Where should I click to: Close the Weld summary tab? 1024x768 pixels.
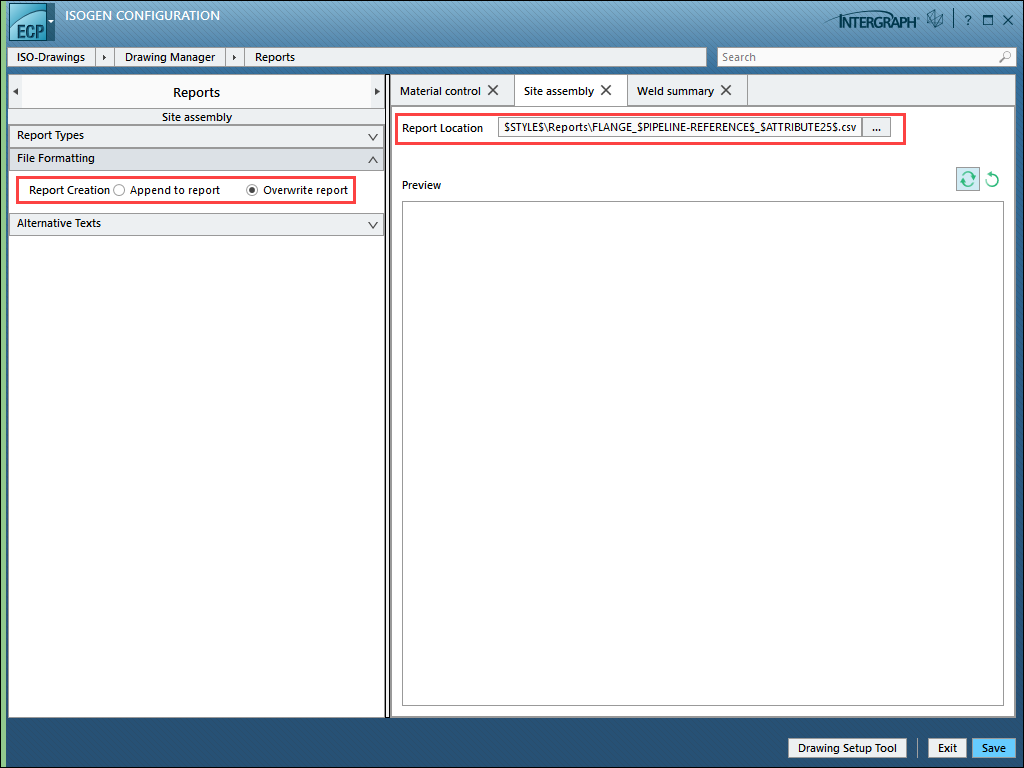[726, 90]
